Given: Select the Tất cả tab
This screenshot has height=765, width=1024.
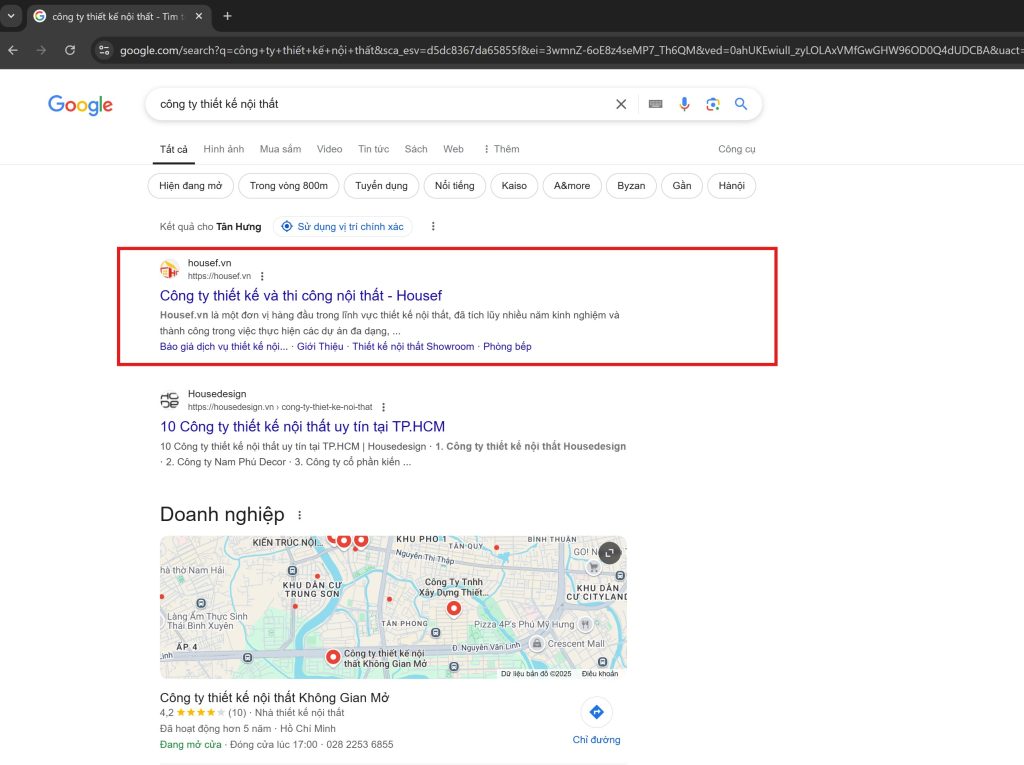Looking at the screenshot, I should coord(174,149).
